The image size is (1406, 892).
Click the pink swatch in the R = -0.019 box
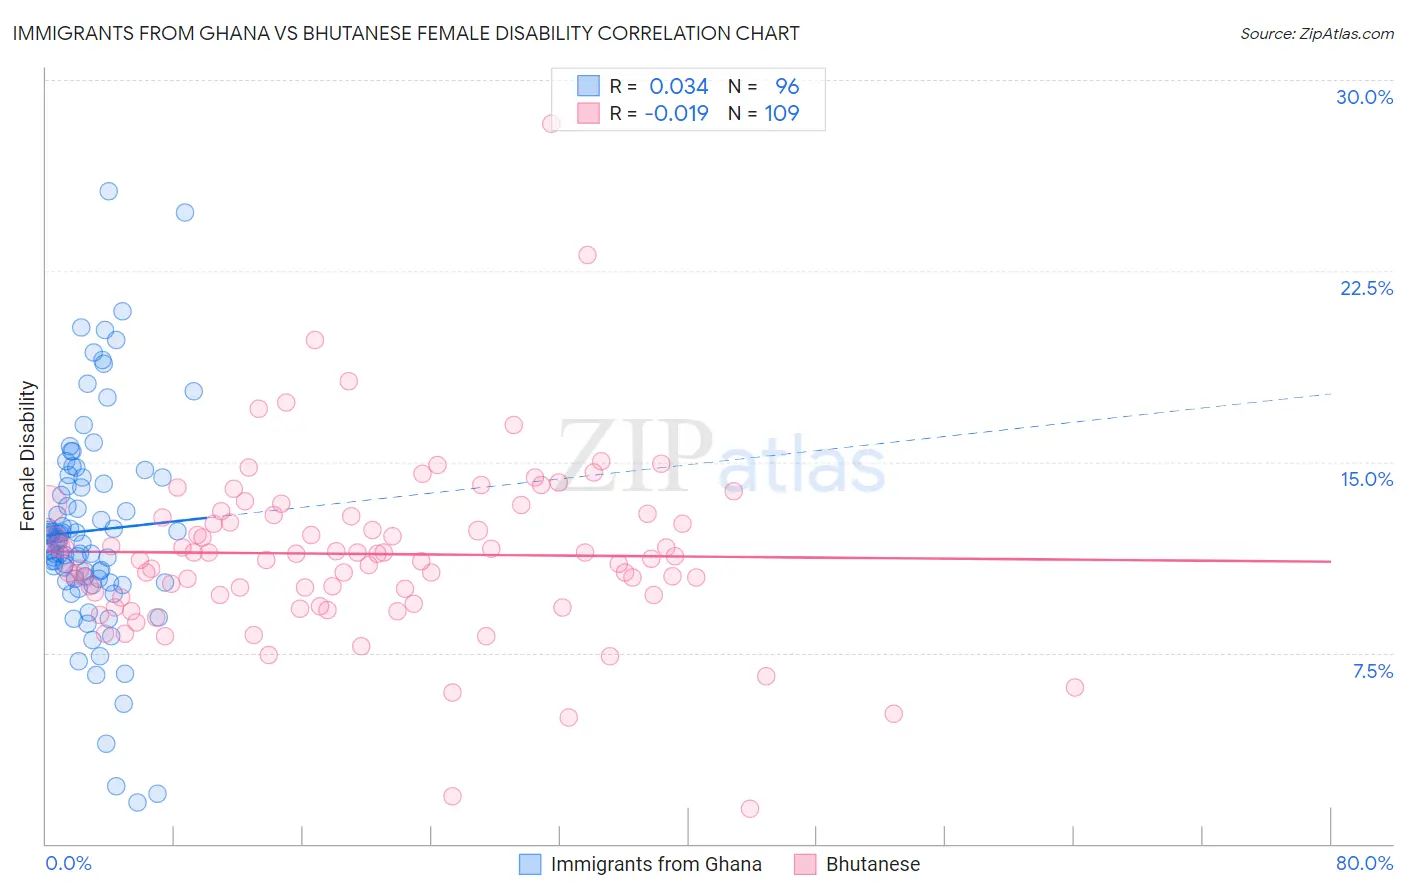click(x=588, y=113)
